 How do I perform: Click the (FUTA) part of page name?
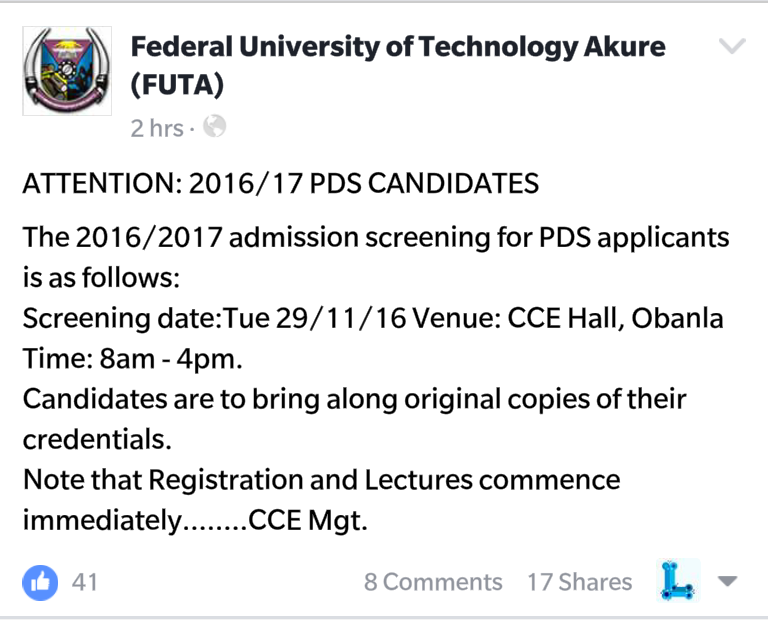tap(177, 85)
